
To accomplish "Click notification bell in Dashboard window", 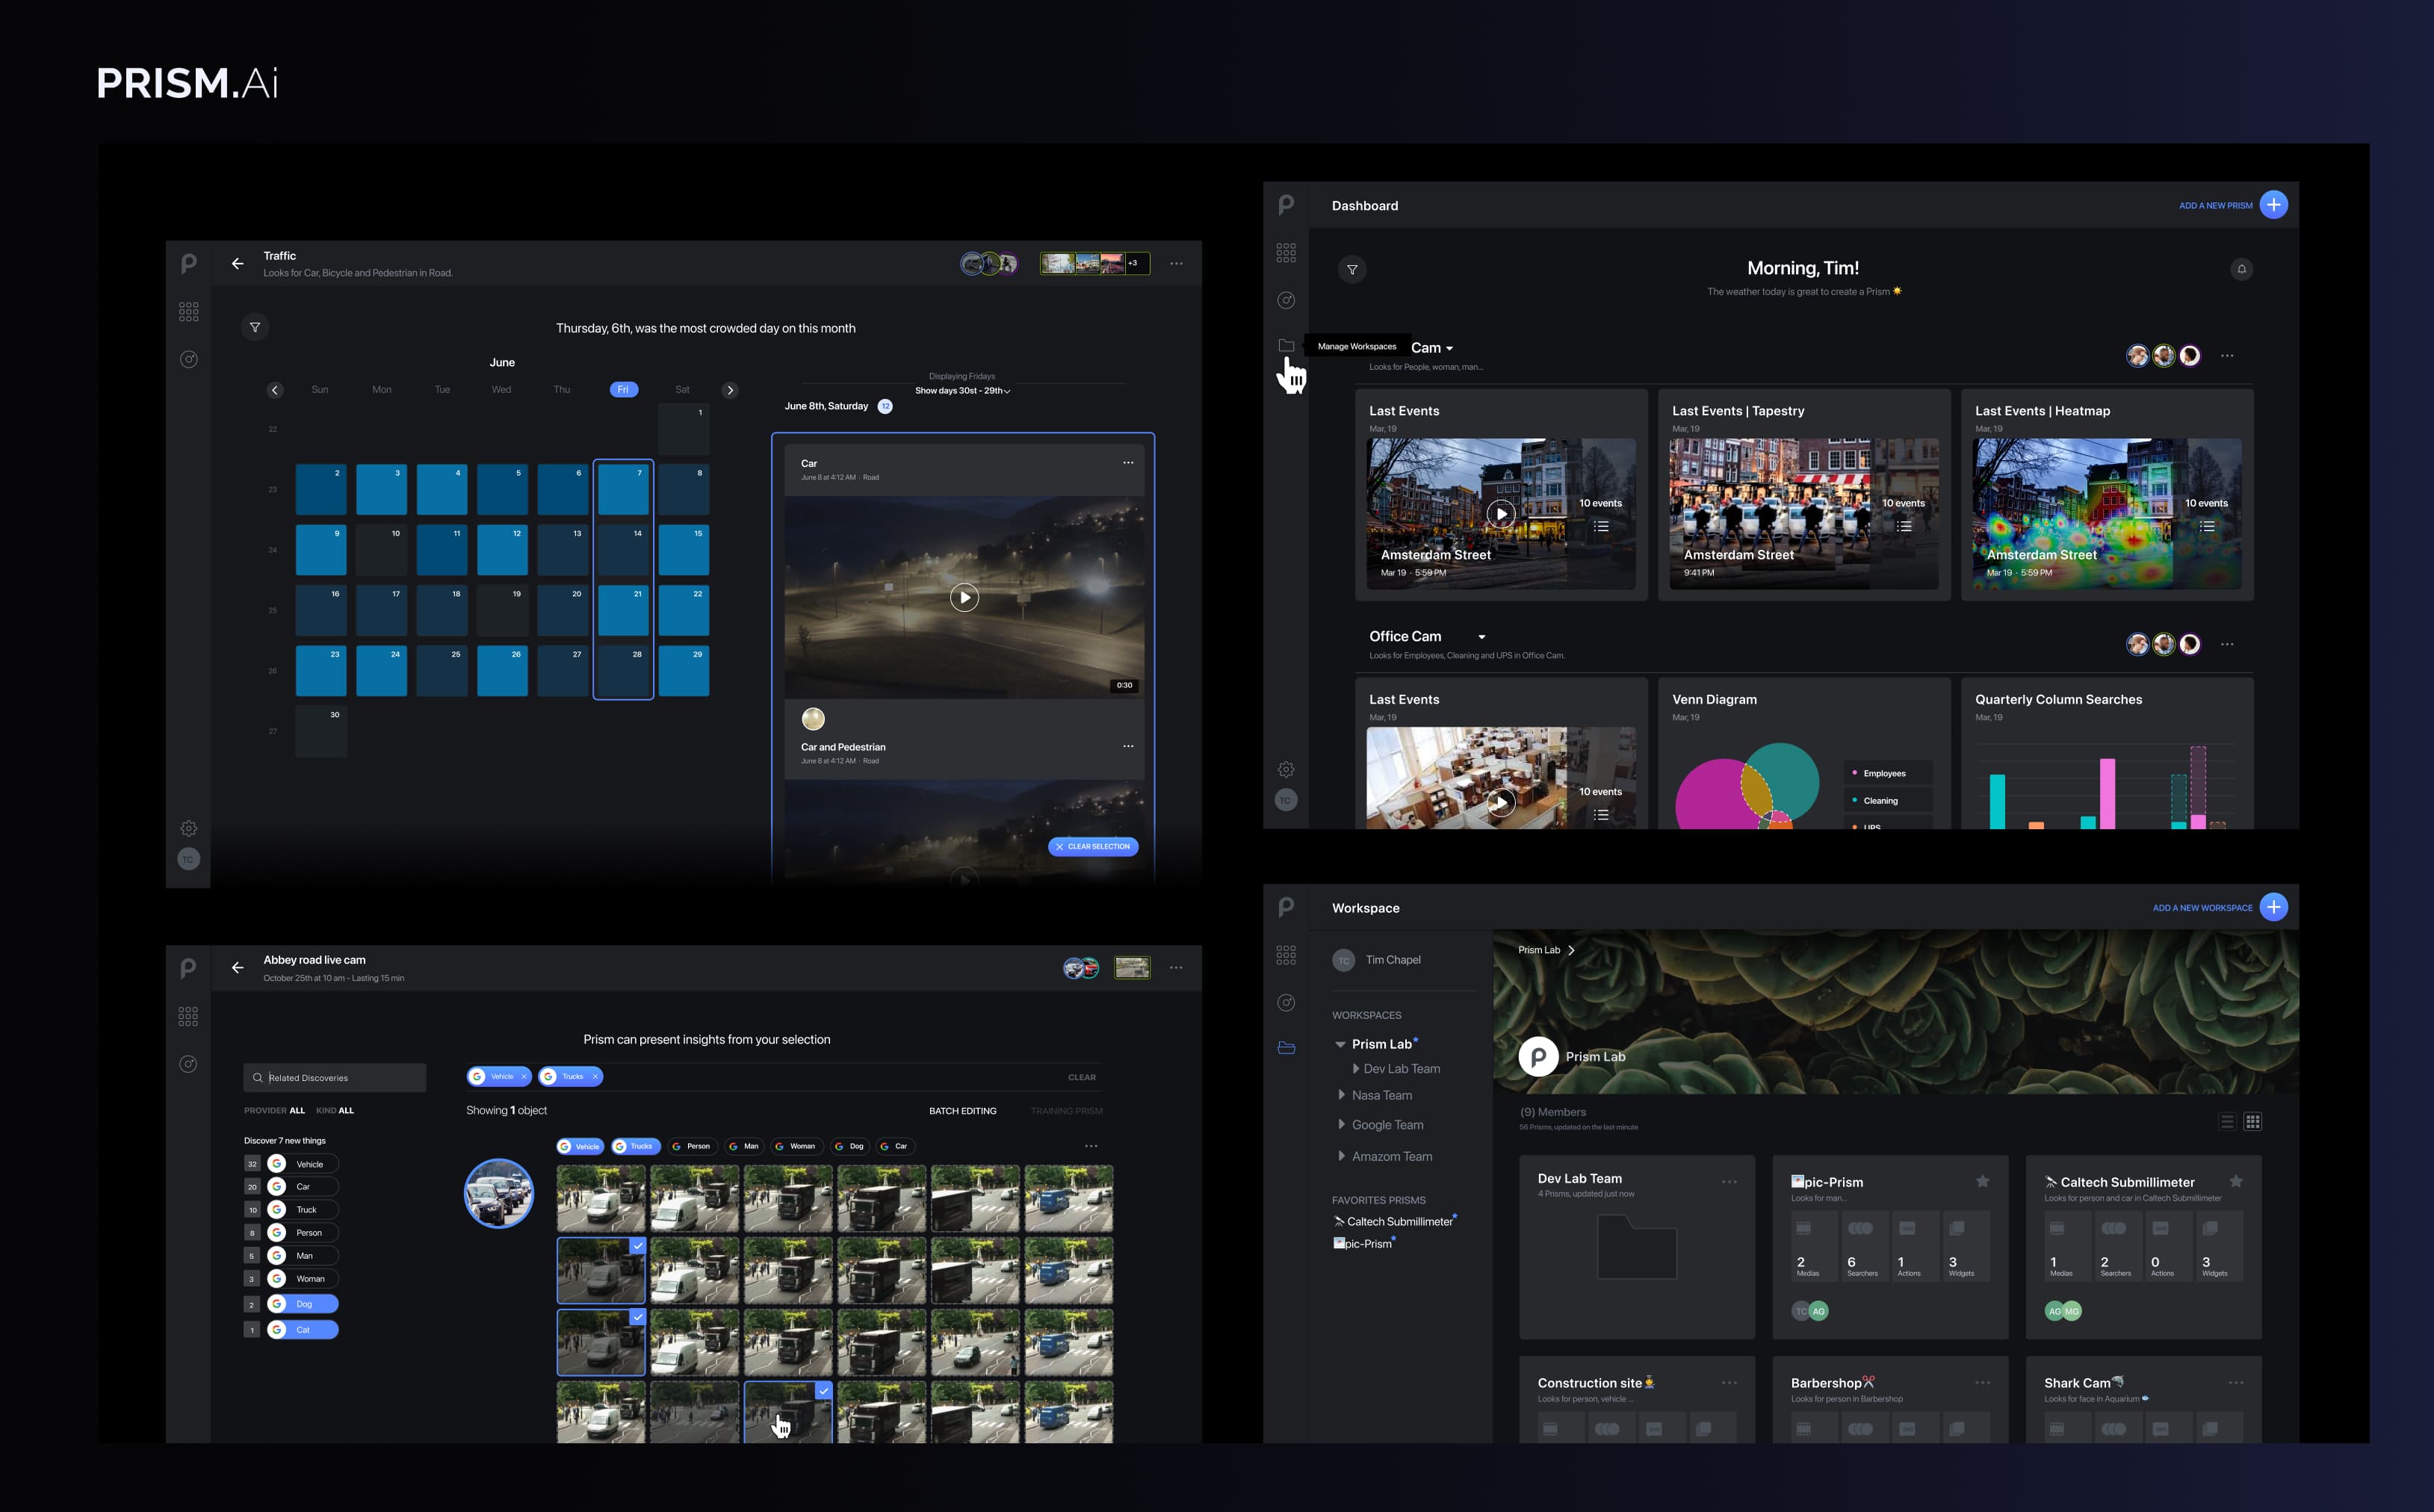I will [x=2242, y=269].
